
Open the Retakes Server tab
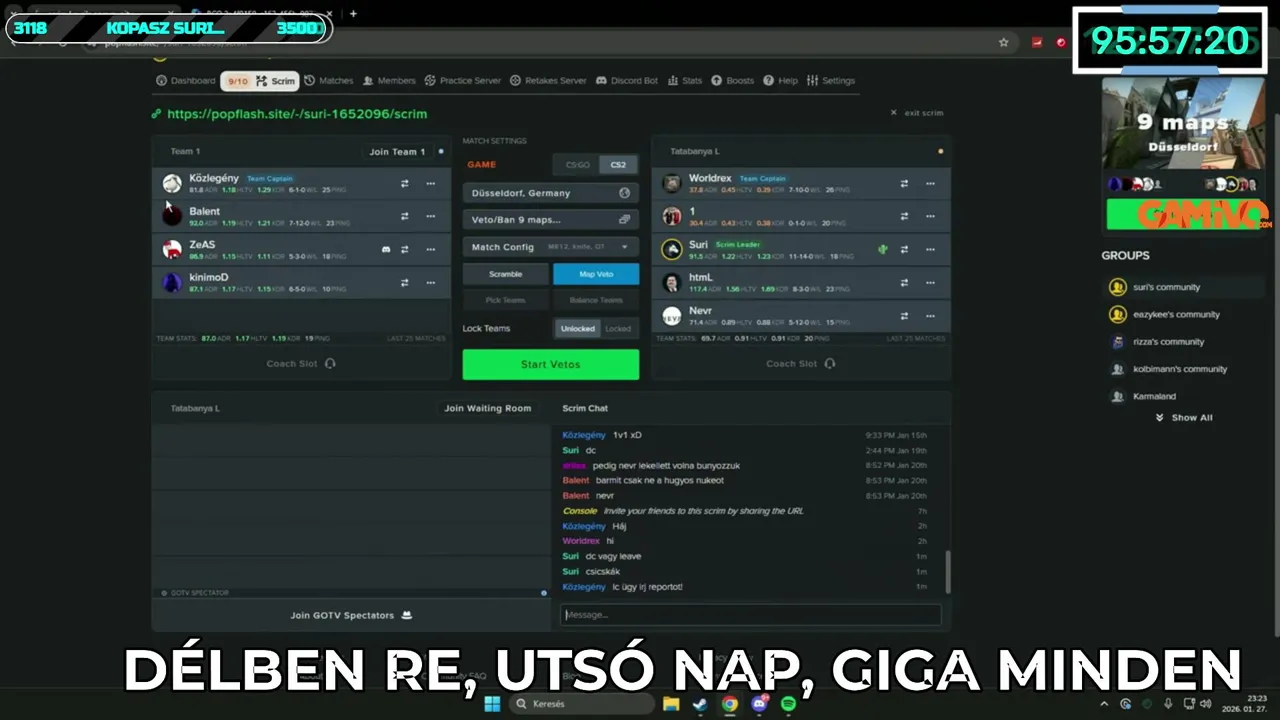tap(548, 81)
